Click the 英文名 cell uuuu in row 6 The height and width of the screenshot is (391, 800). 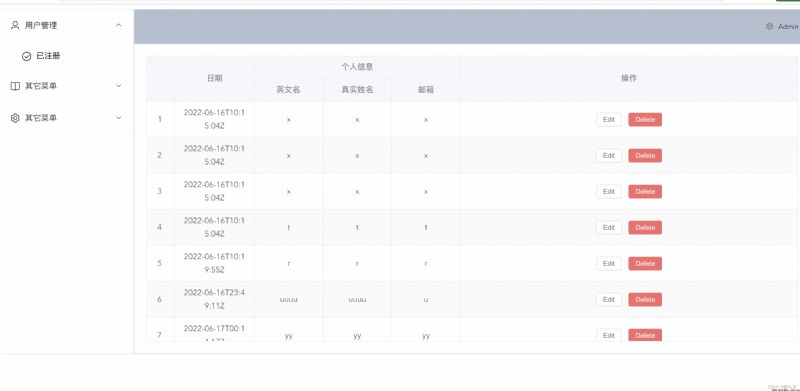pos(289,300)
